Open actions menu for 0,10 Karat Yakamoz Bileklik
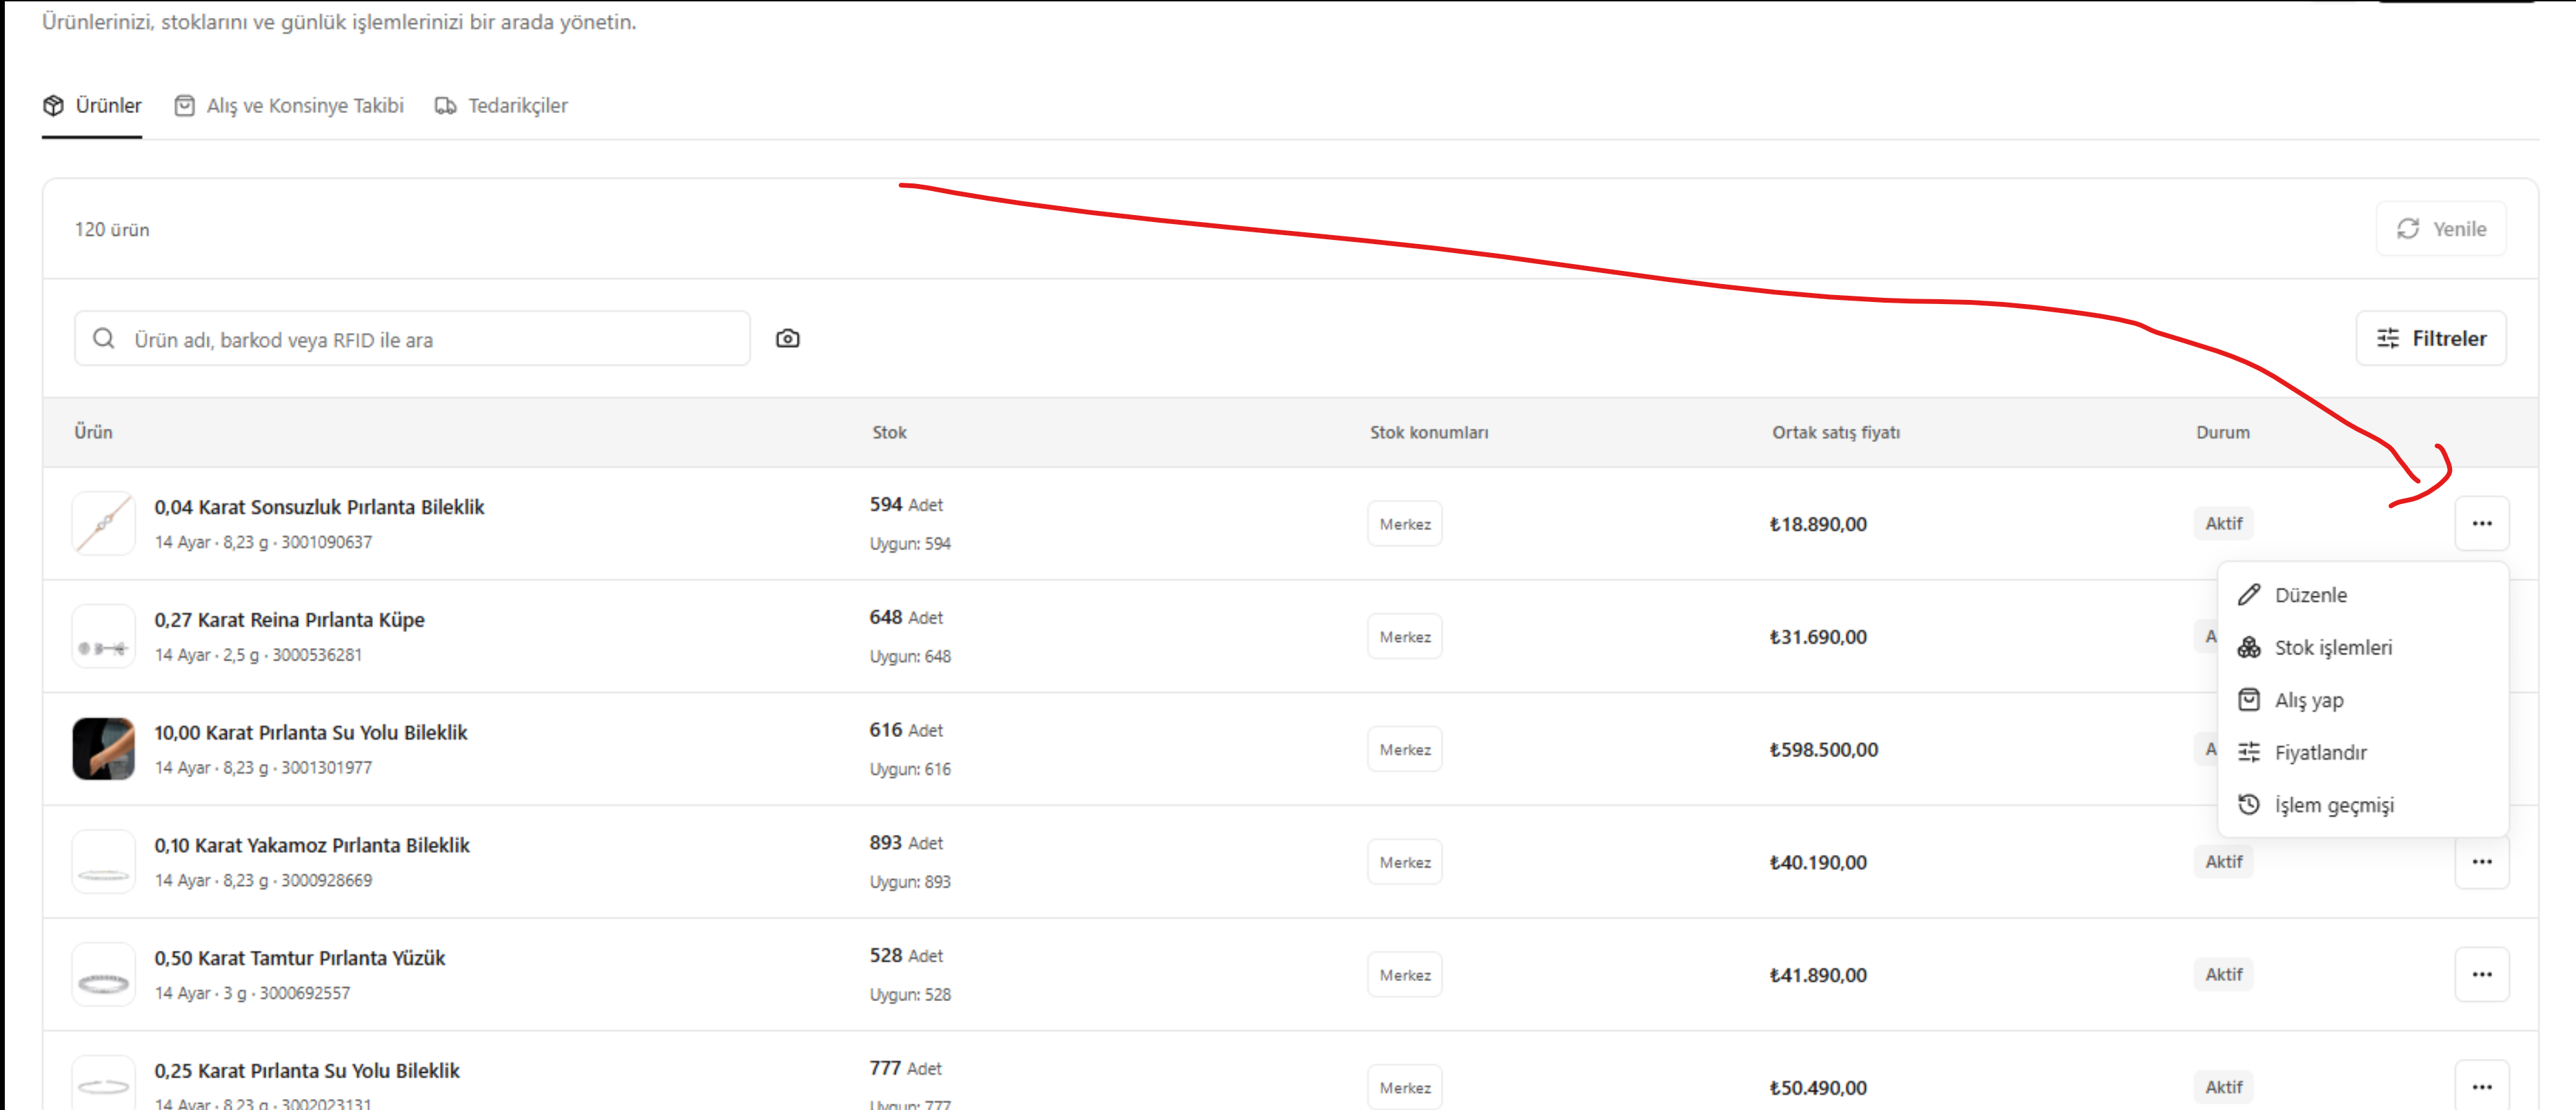2576x1110 pixels. (x=2482, y=862)
